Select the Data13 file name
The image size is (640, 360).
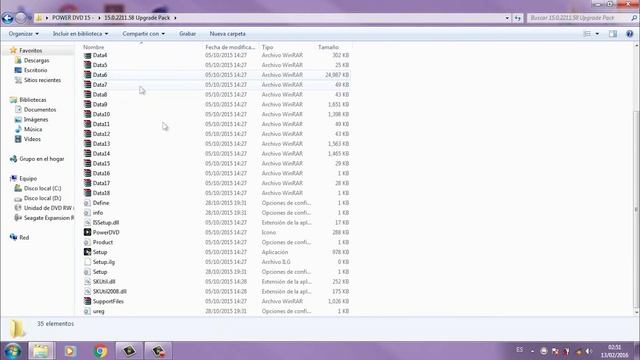point(101,144)
